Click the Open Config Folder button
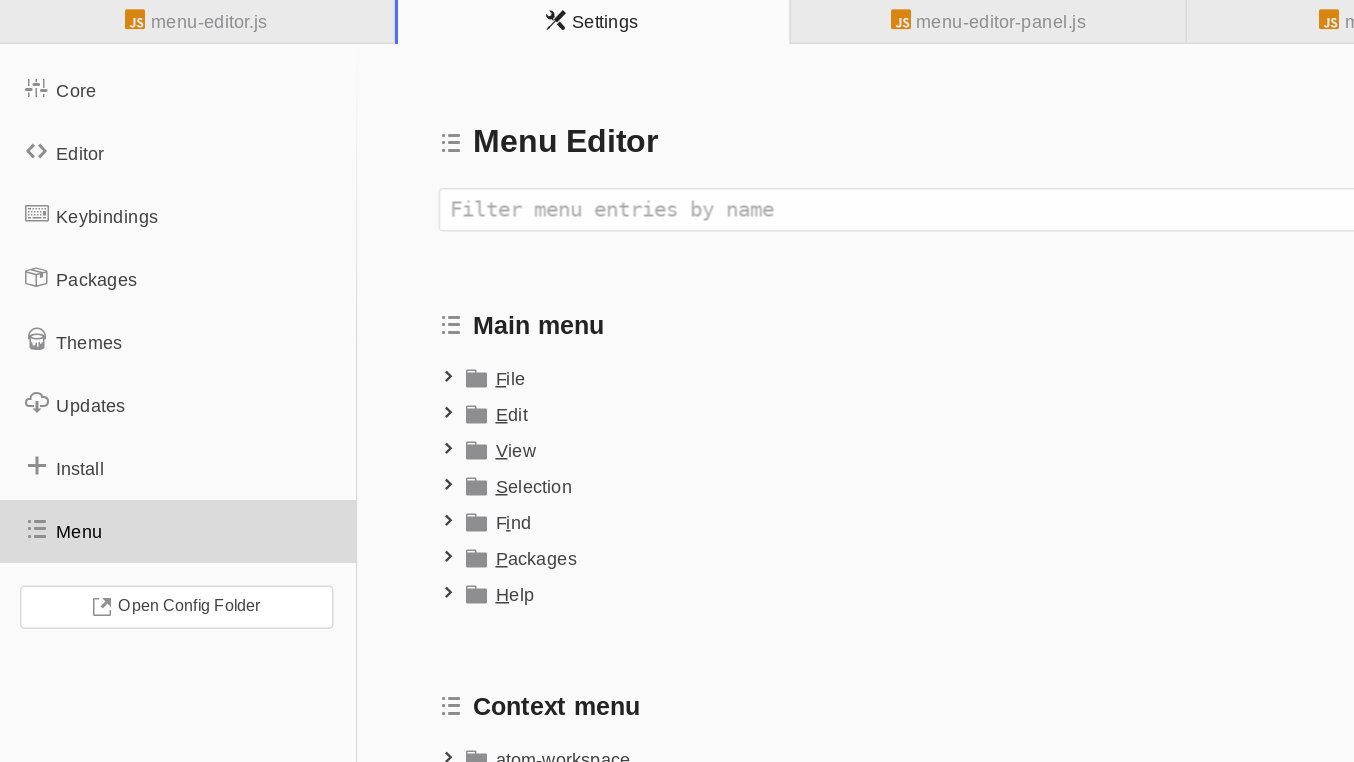This screenshot has width=1354, height=762. coord(177,607)
